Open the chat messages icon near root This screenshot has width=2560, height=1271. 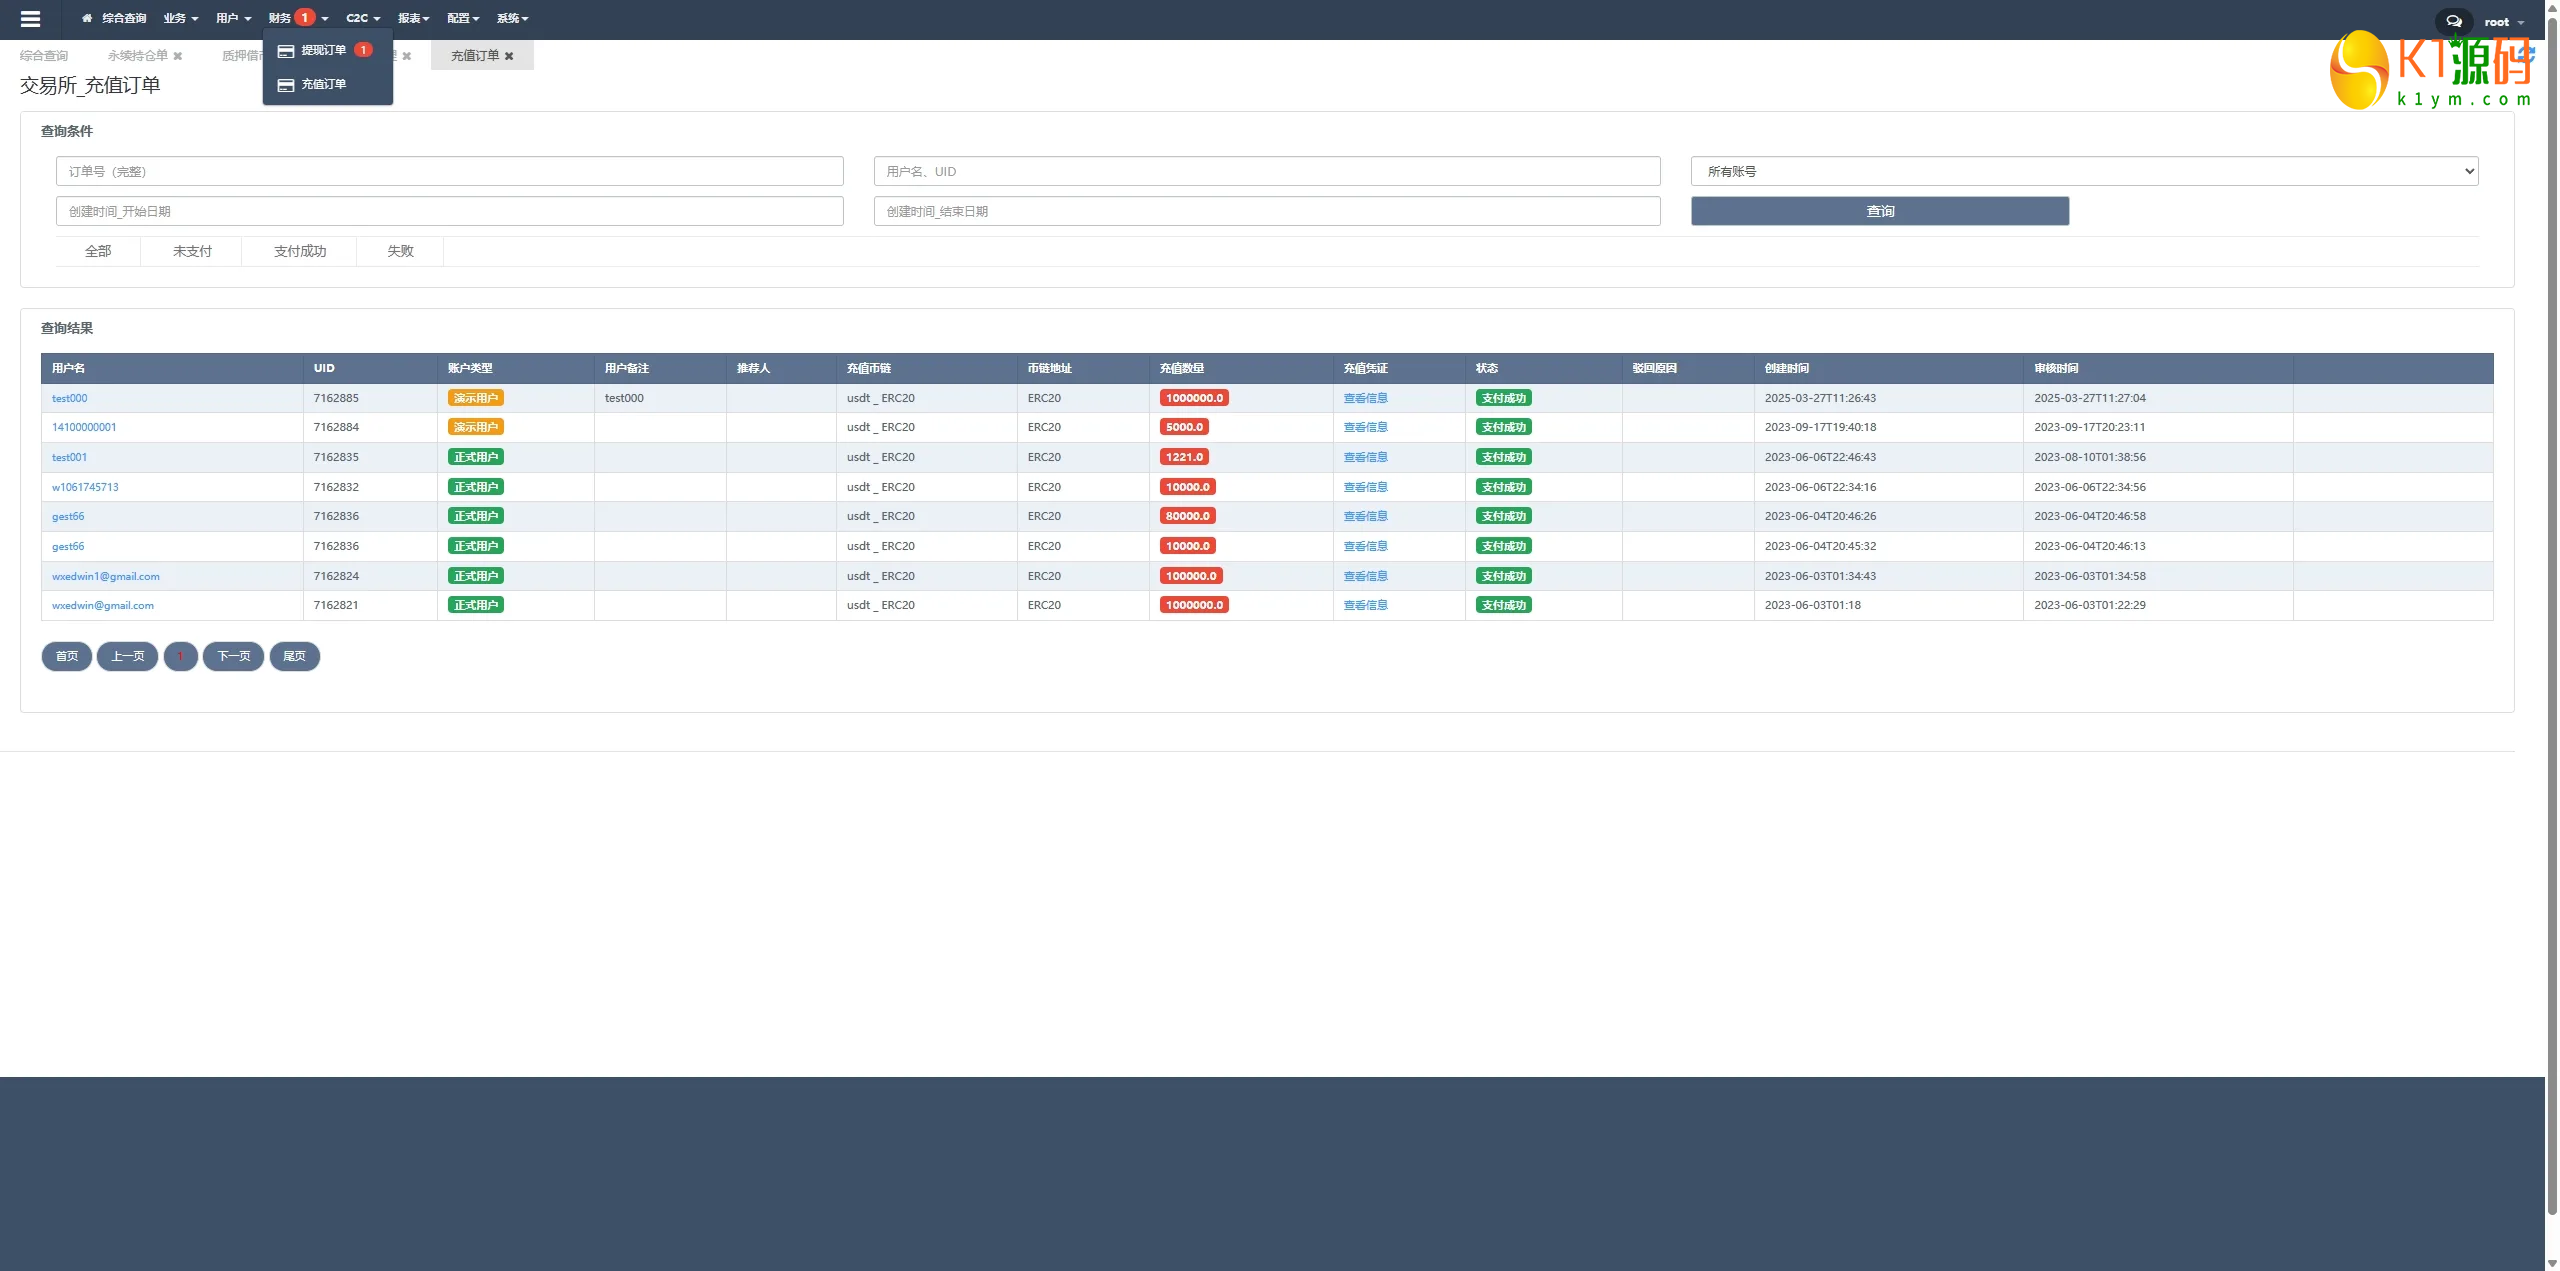[2453, 21]
